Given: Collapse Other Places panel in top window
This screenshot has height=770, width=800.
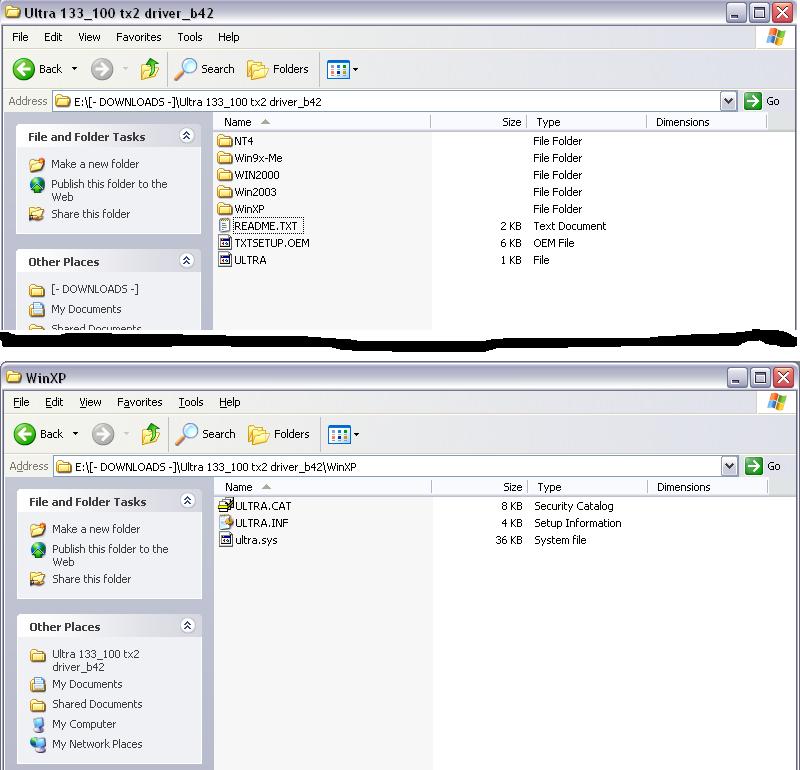Looking at the screenshot, I should [186, 261].
